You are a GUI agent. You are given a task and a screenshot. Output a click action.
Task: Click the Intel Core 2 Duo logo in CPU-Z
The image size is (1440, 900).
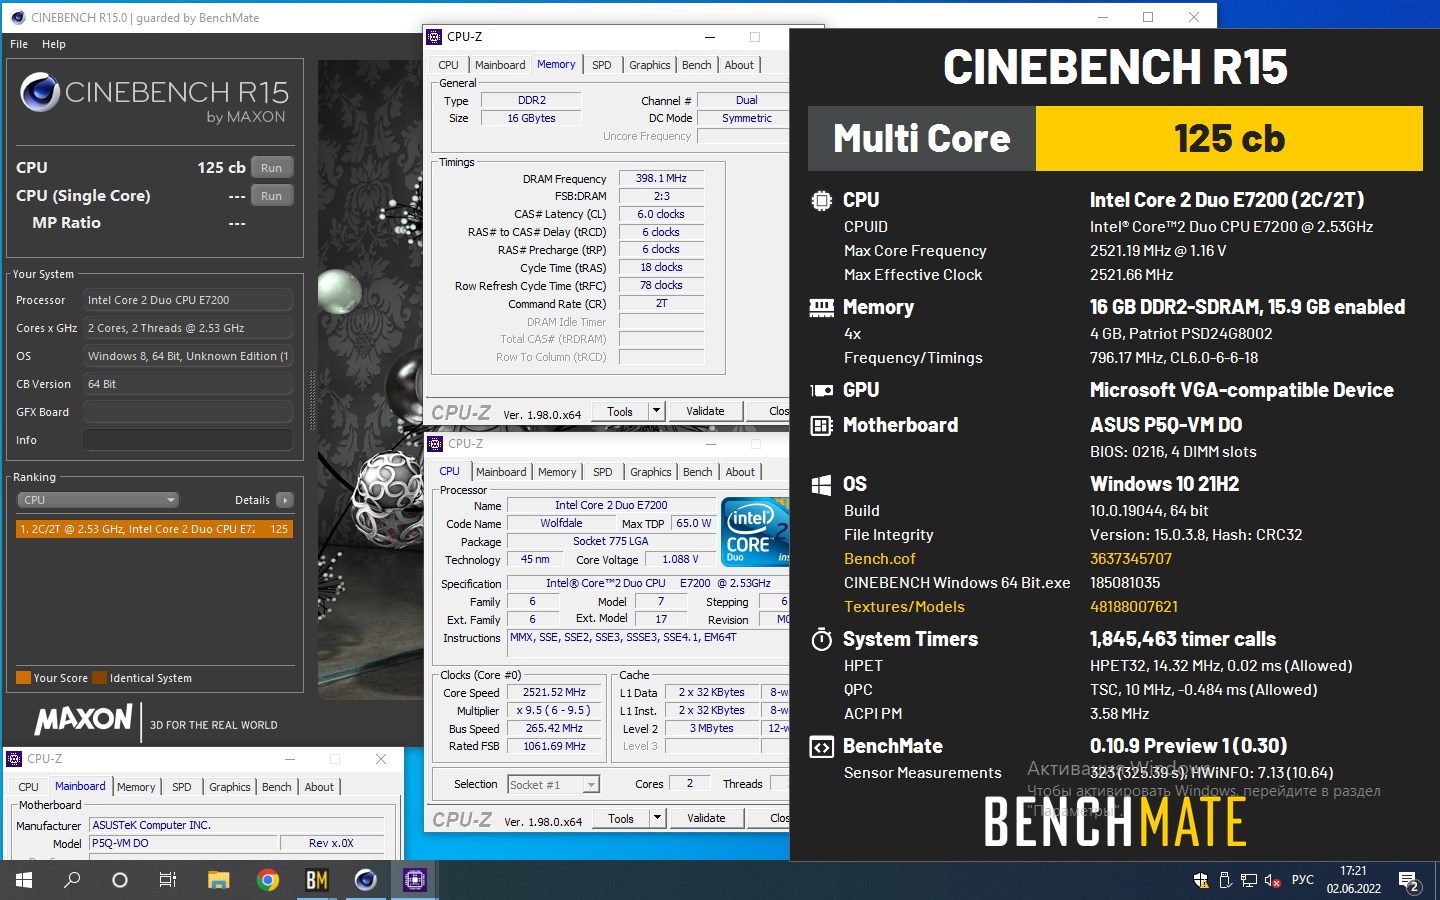tap(755, 533)
